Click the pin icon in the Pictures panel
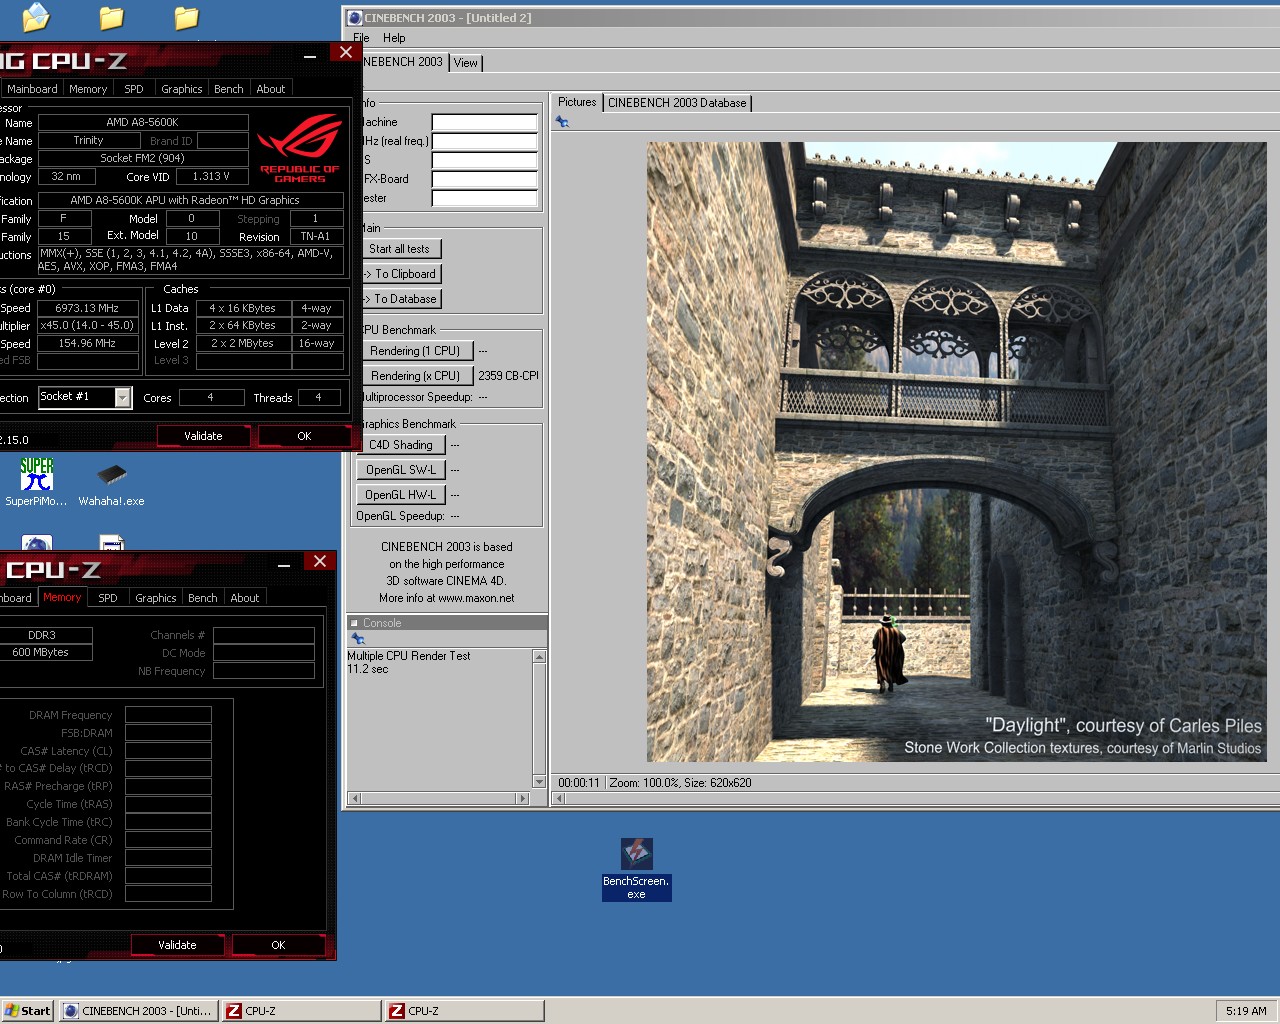This screenshot has width=1280, height=1024. pyautogui.click(x=562, y=122)
